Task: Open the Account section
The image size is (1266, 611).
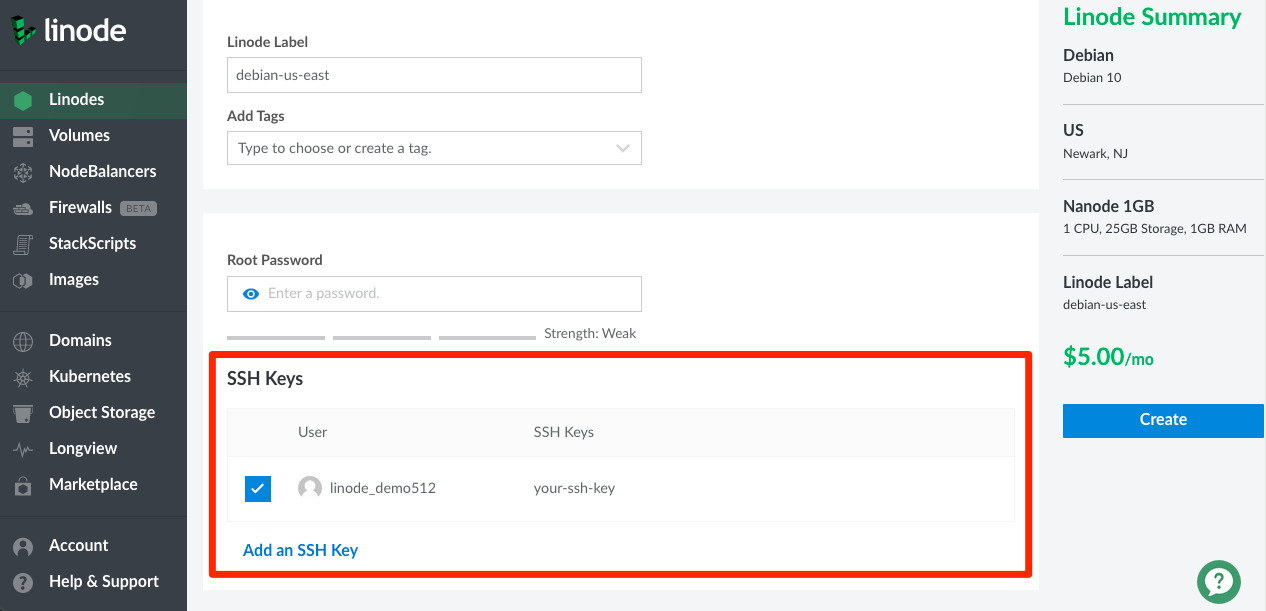Action: tap(78, 546)
